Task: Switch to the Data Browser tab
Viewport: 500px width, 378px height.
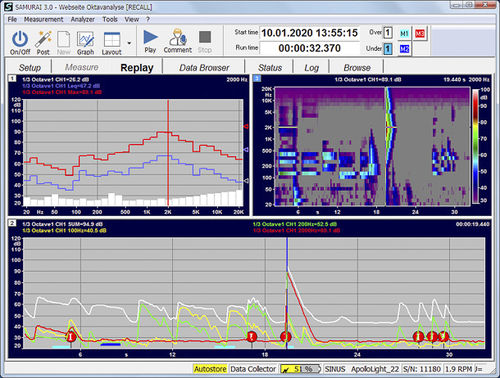Action: [x=204, y=67]
